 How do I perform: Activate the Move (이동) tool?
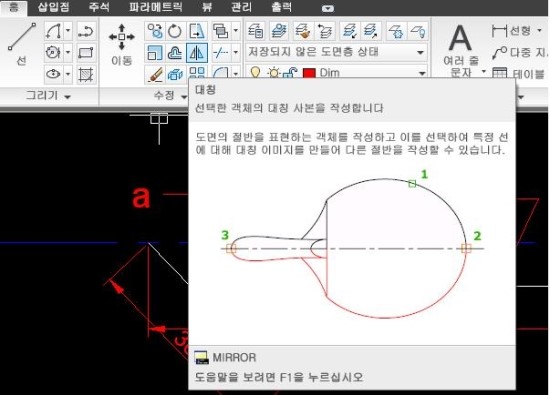click(121, 45)
